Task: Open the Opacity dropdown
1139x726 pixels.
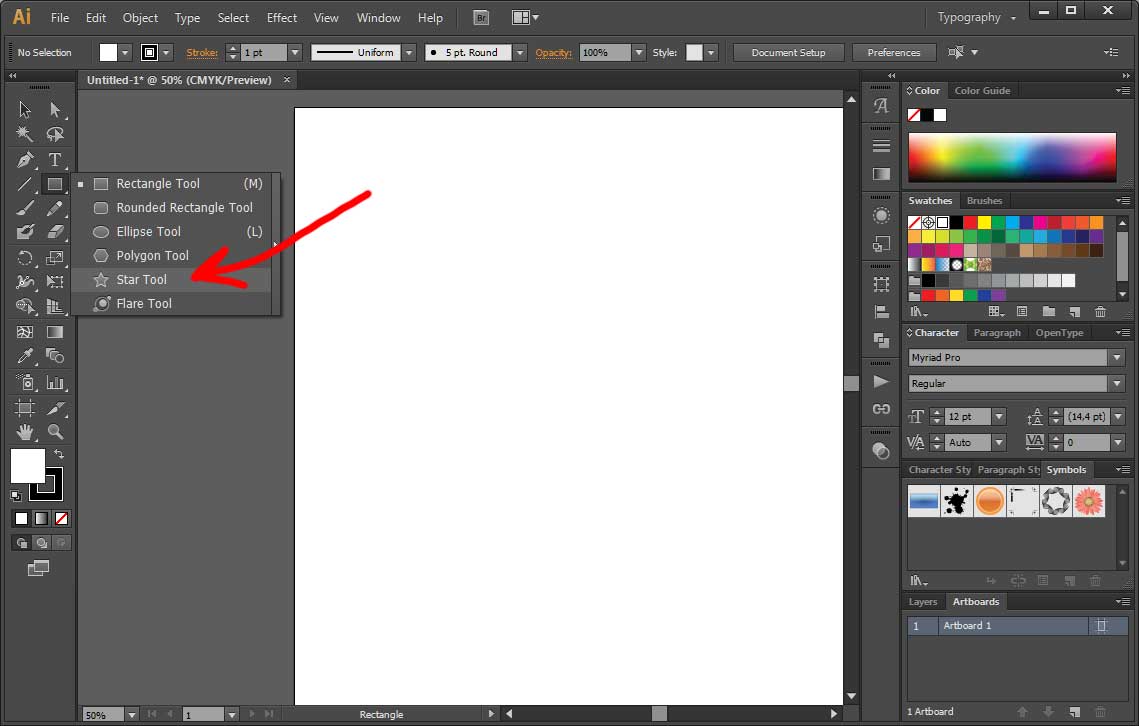Action: (x=637, y=53)
